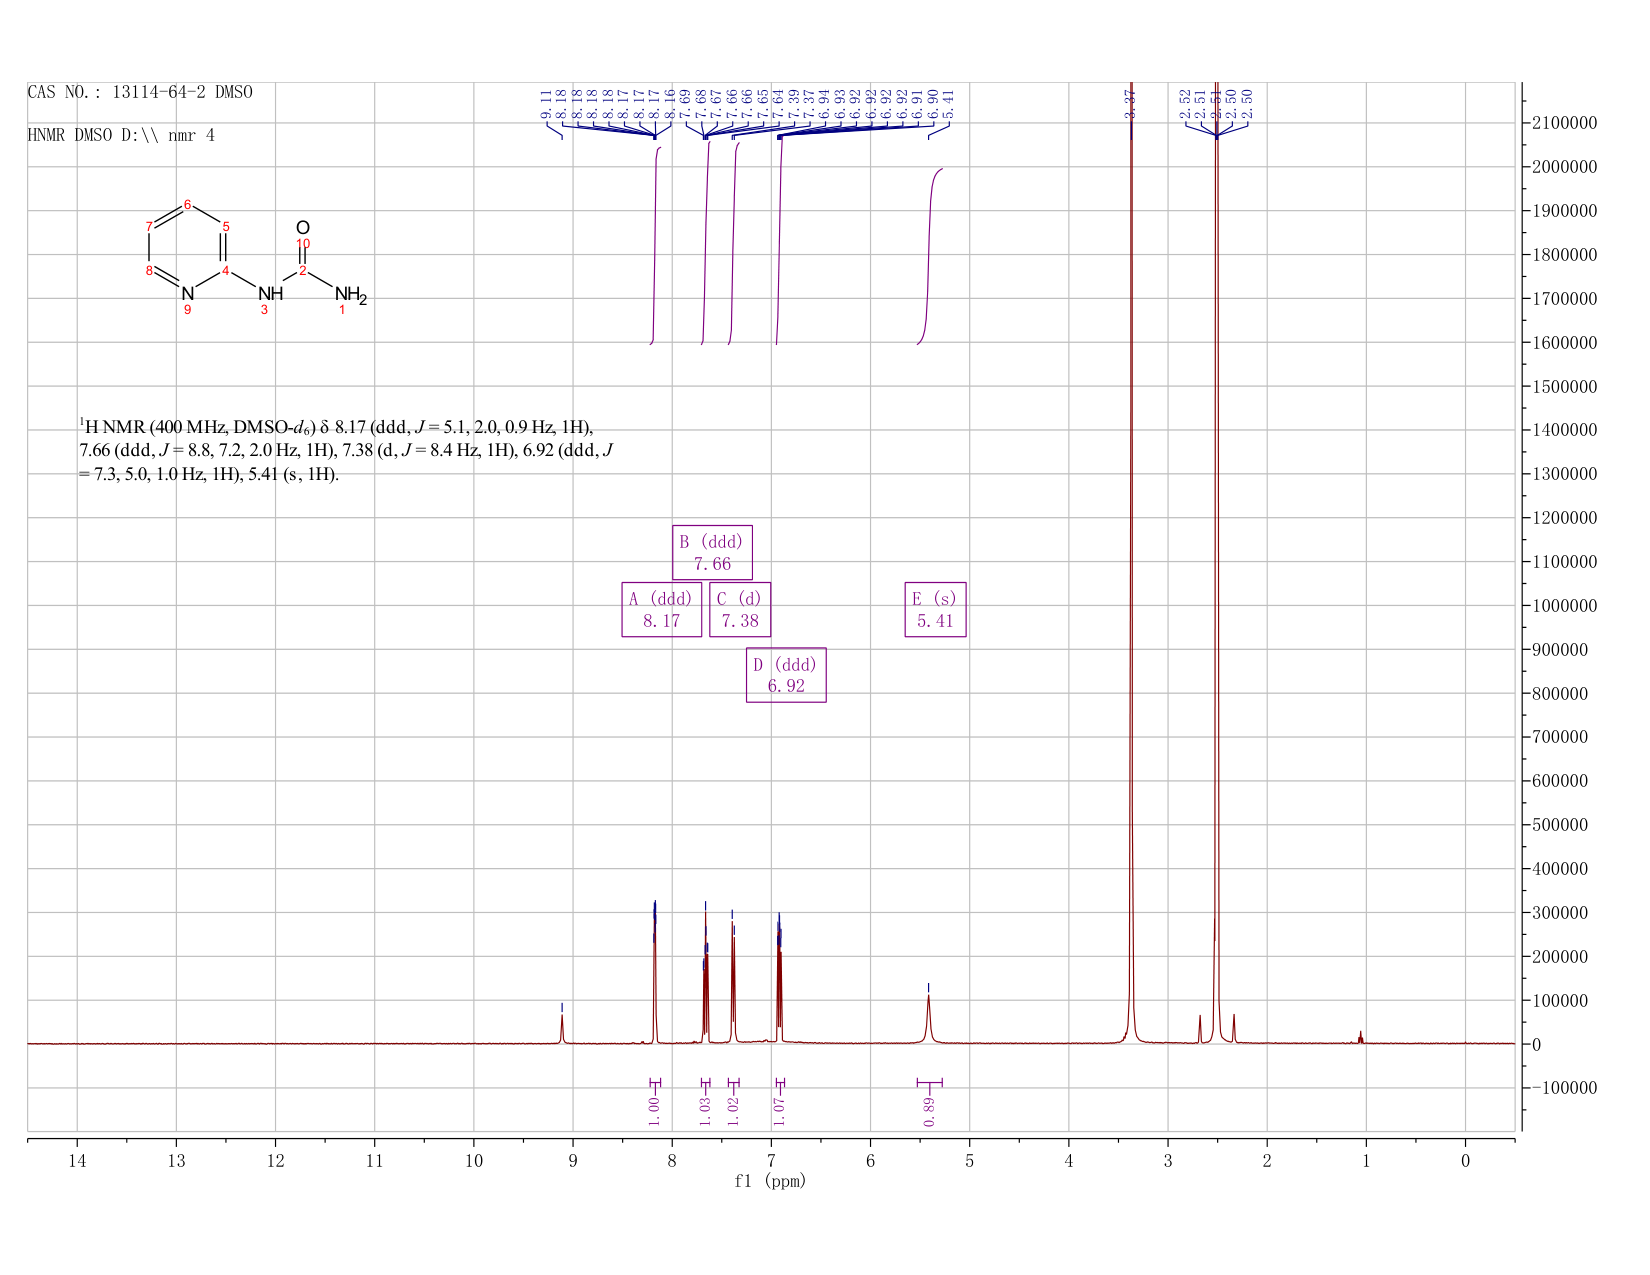Click the integral value 0.89 label
1650x1275 pixels.
[x=929, y=1110]
